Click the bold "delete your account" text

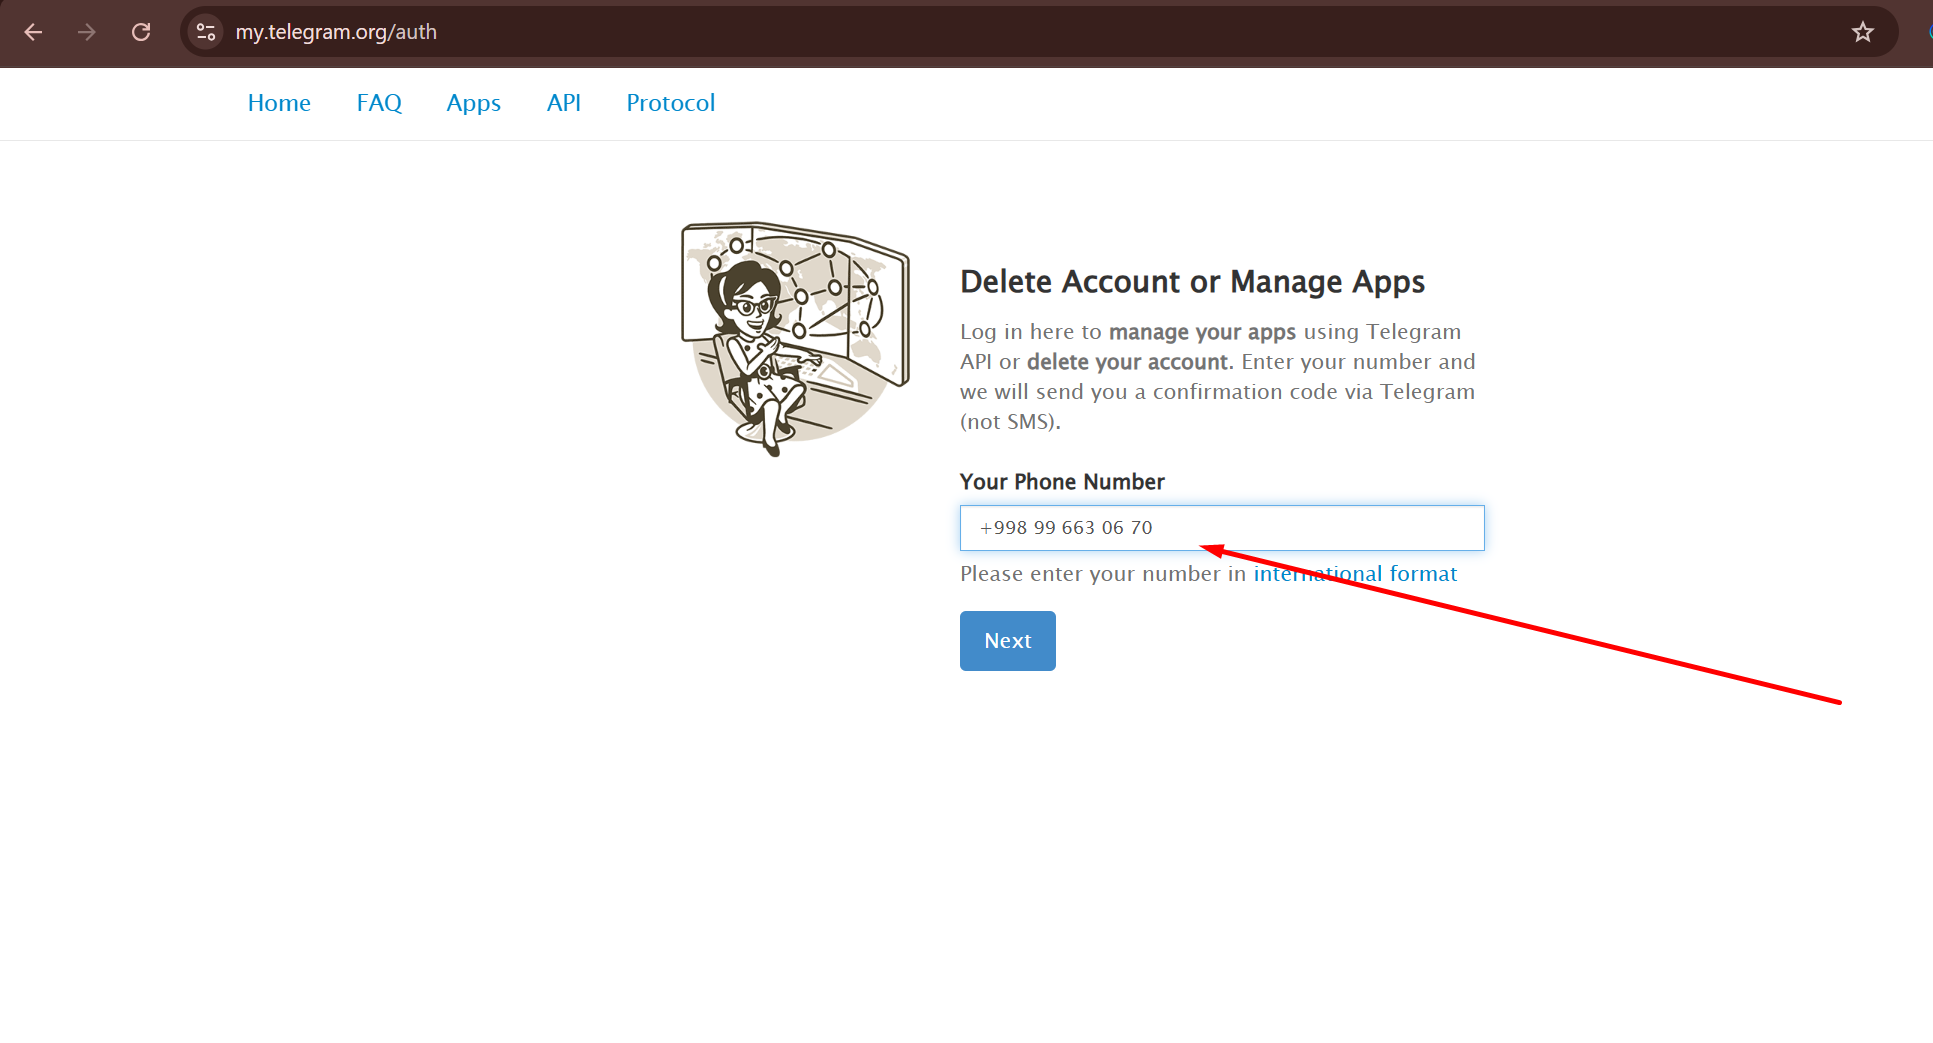1127,362
